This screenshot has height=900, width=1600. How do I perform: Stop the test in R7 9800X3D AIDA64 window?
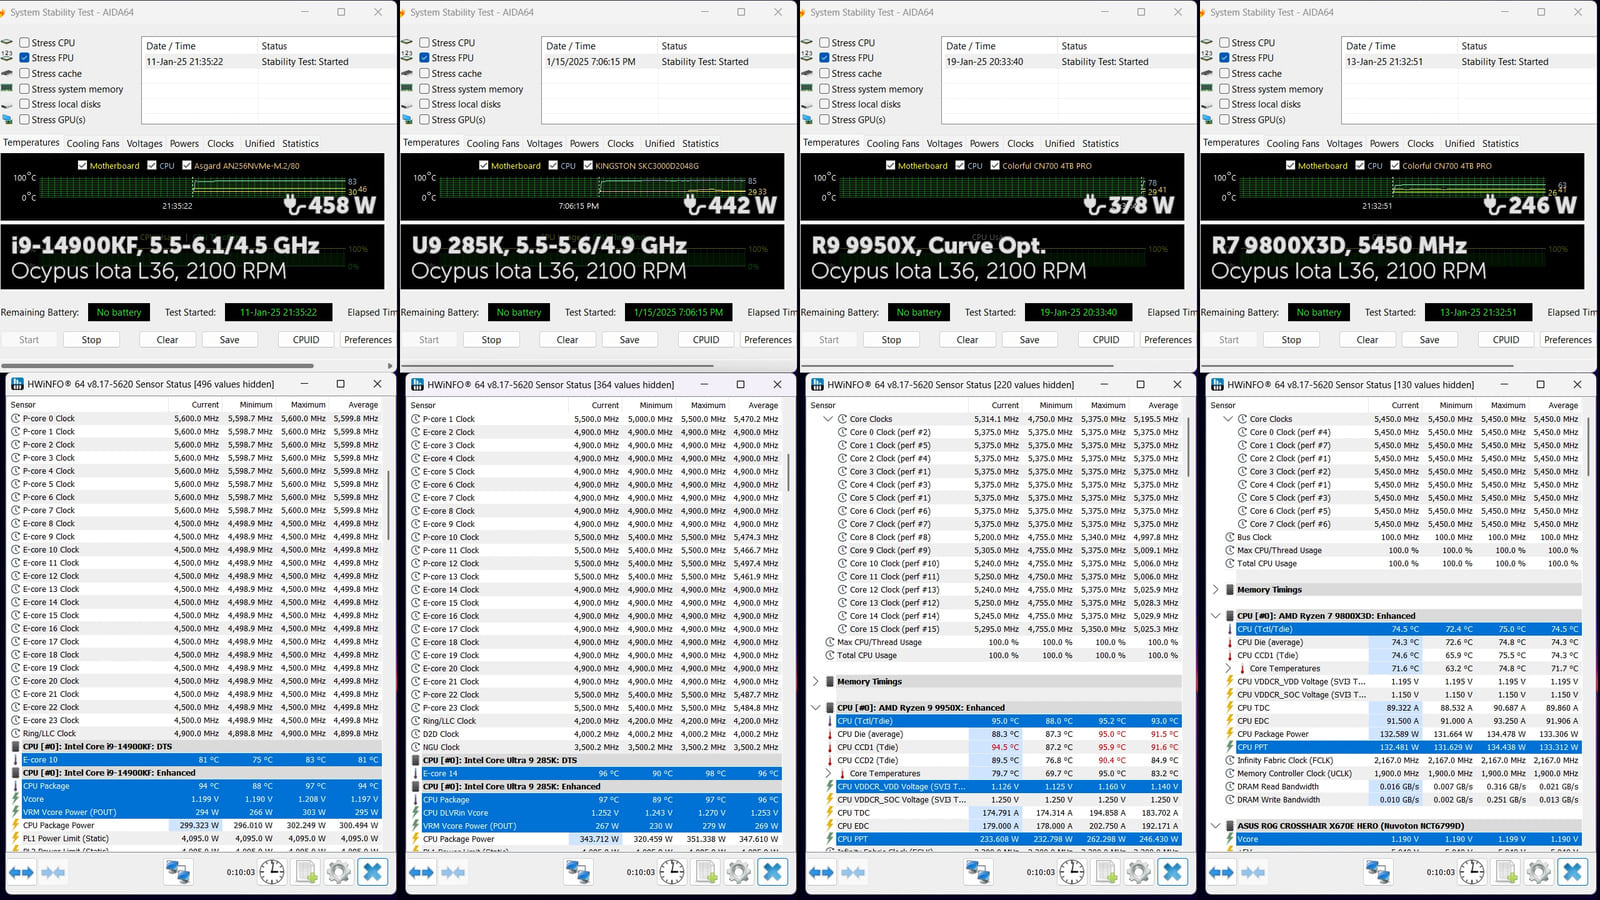pos(1291,340)
